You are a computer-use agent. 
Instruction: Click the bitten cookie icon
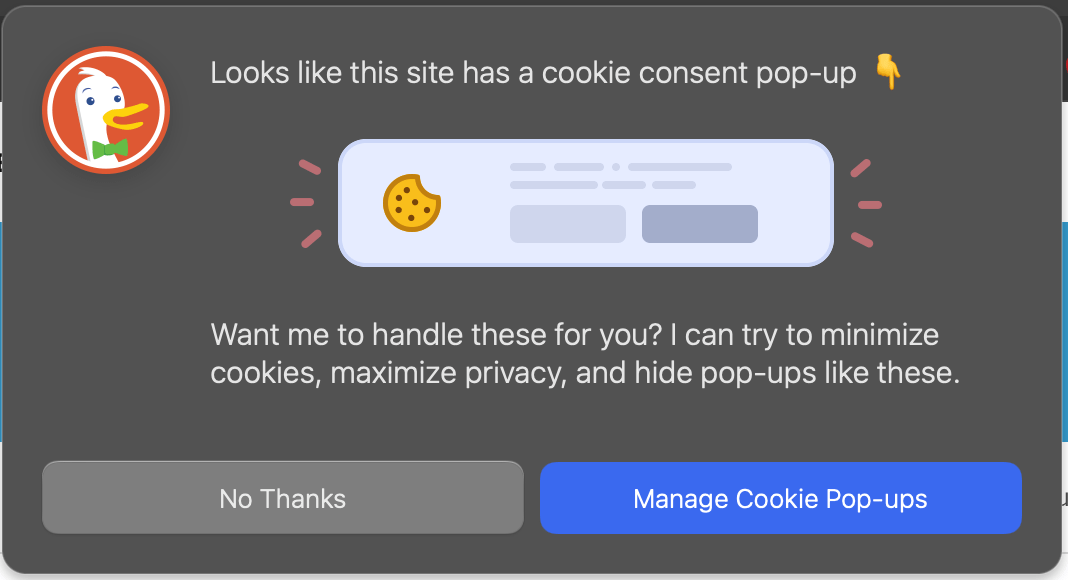[412, 203]
